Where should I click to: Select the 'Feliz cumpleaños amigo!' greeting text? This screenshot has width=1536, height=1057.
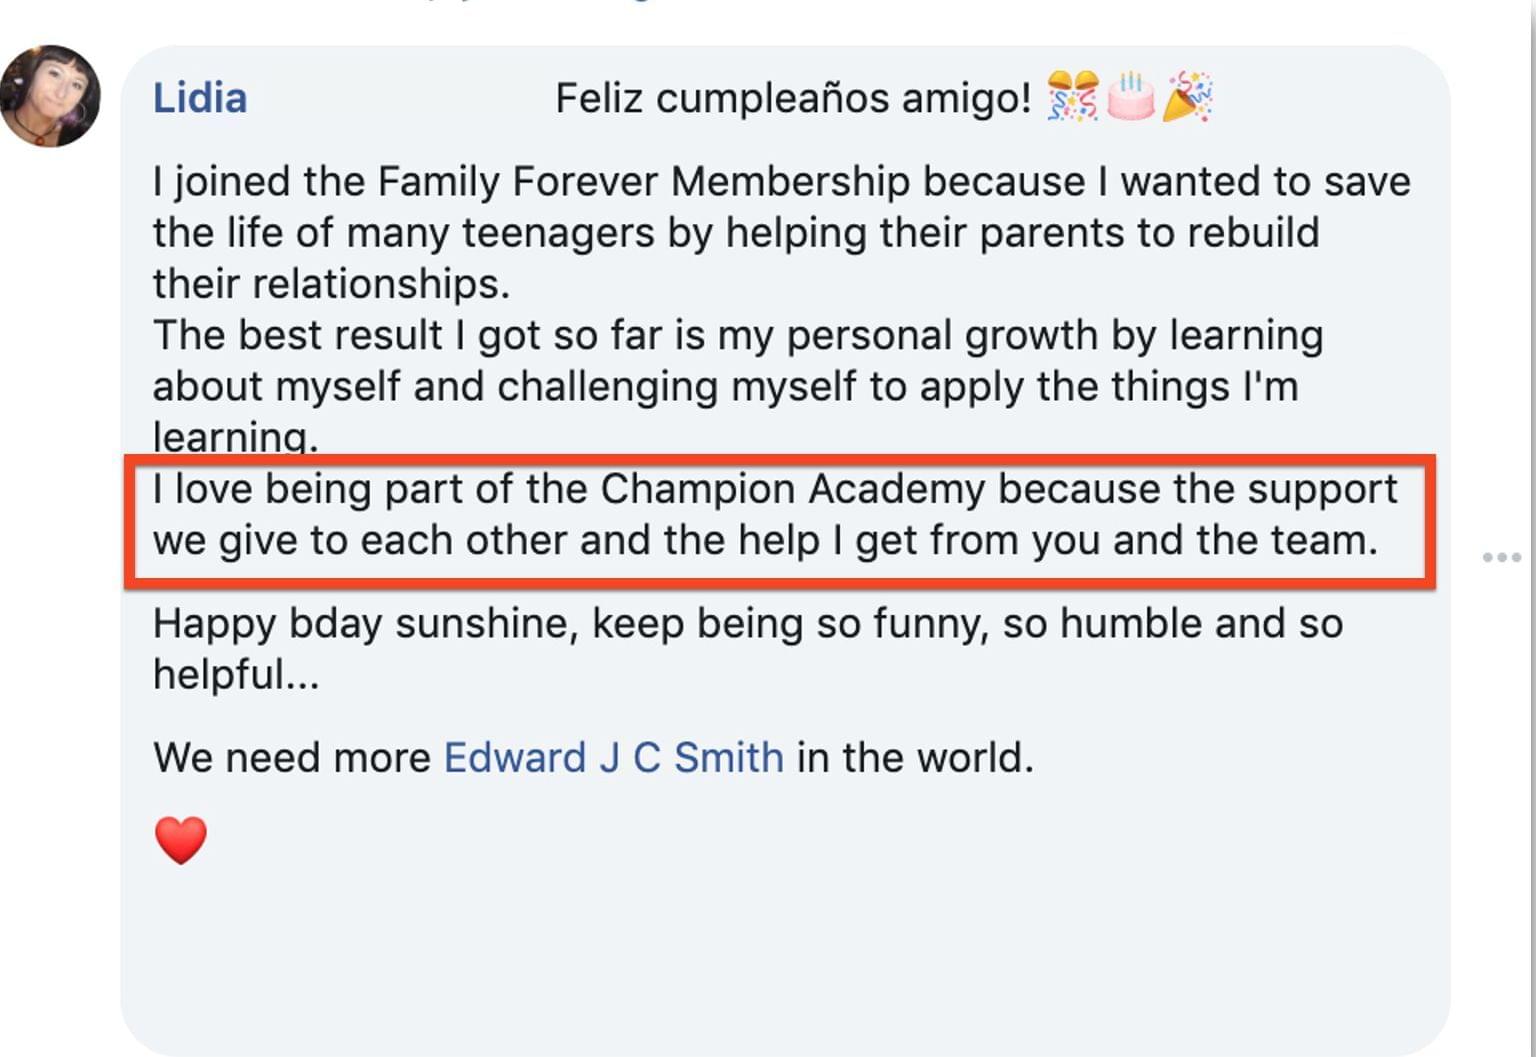tap(793, 98)
